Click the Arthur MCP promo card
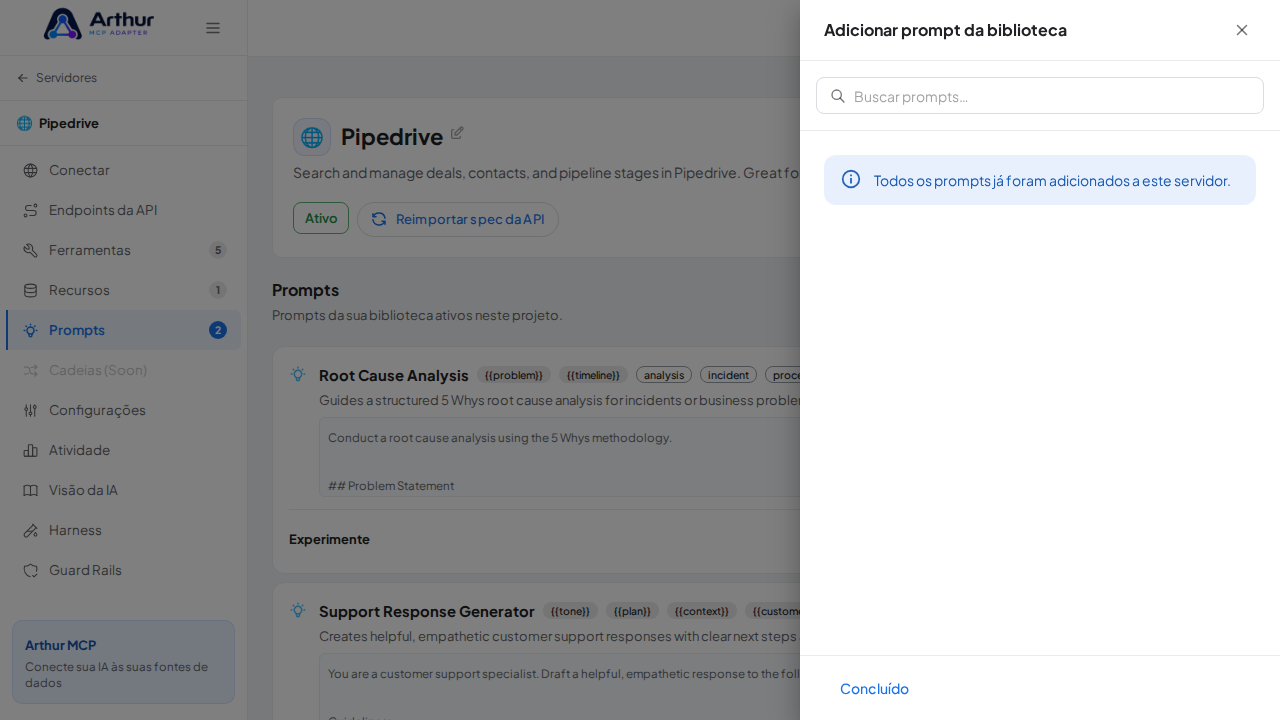The width and height of the screenshot is (1280, 720). click(123, 662)
